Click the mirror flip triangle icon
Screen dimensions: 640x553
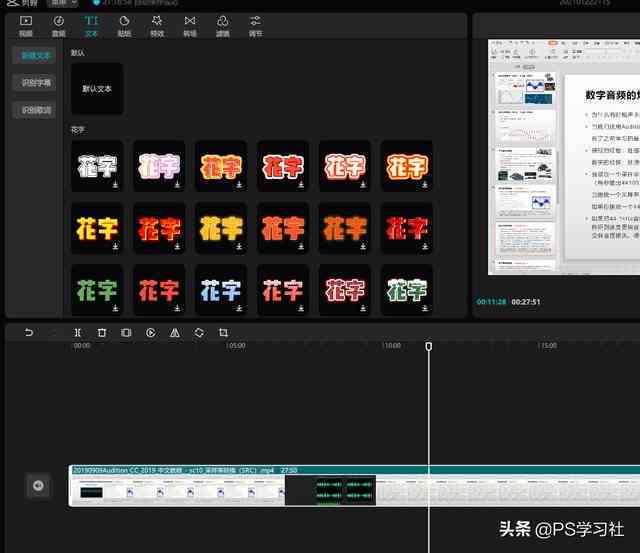175,333
